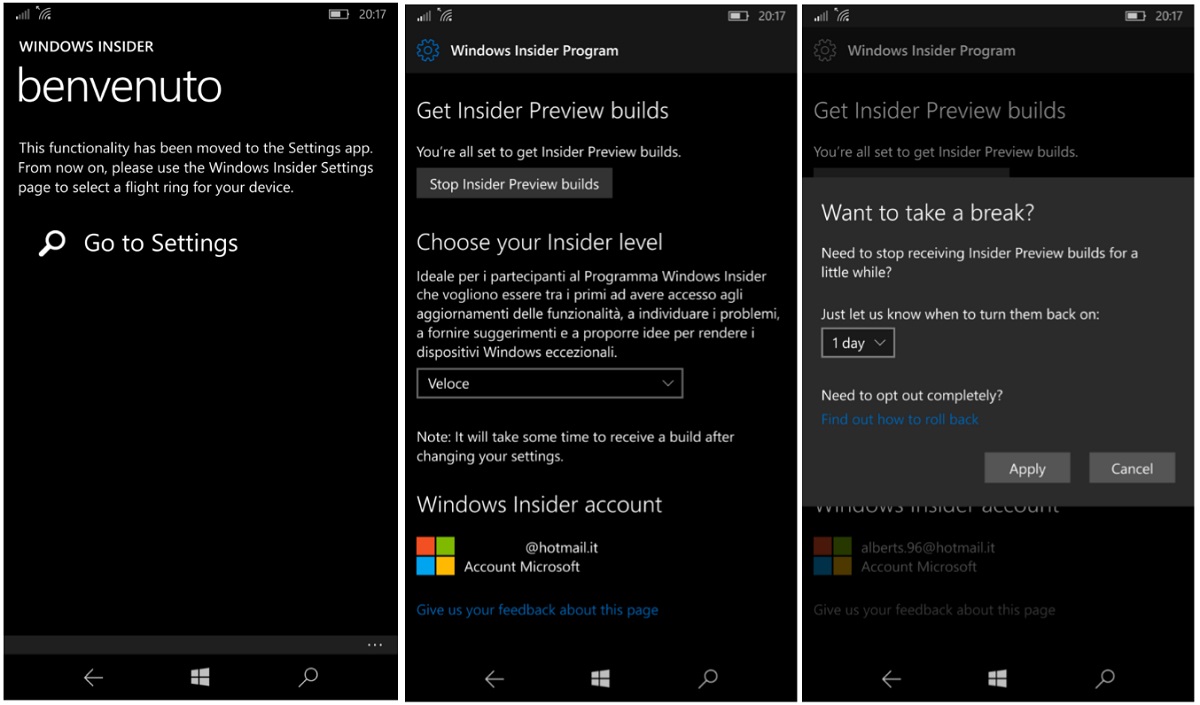
Task: Click Microsoft logo next to @hotmail.it account
Action: [436, 556]
